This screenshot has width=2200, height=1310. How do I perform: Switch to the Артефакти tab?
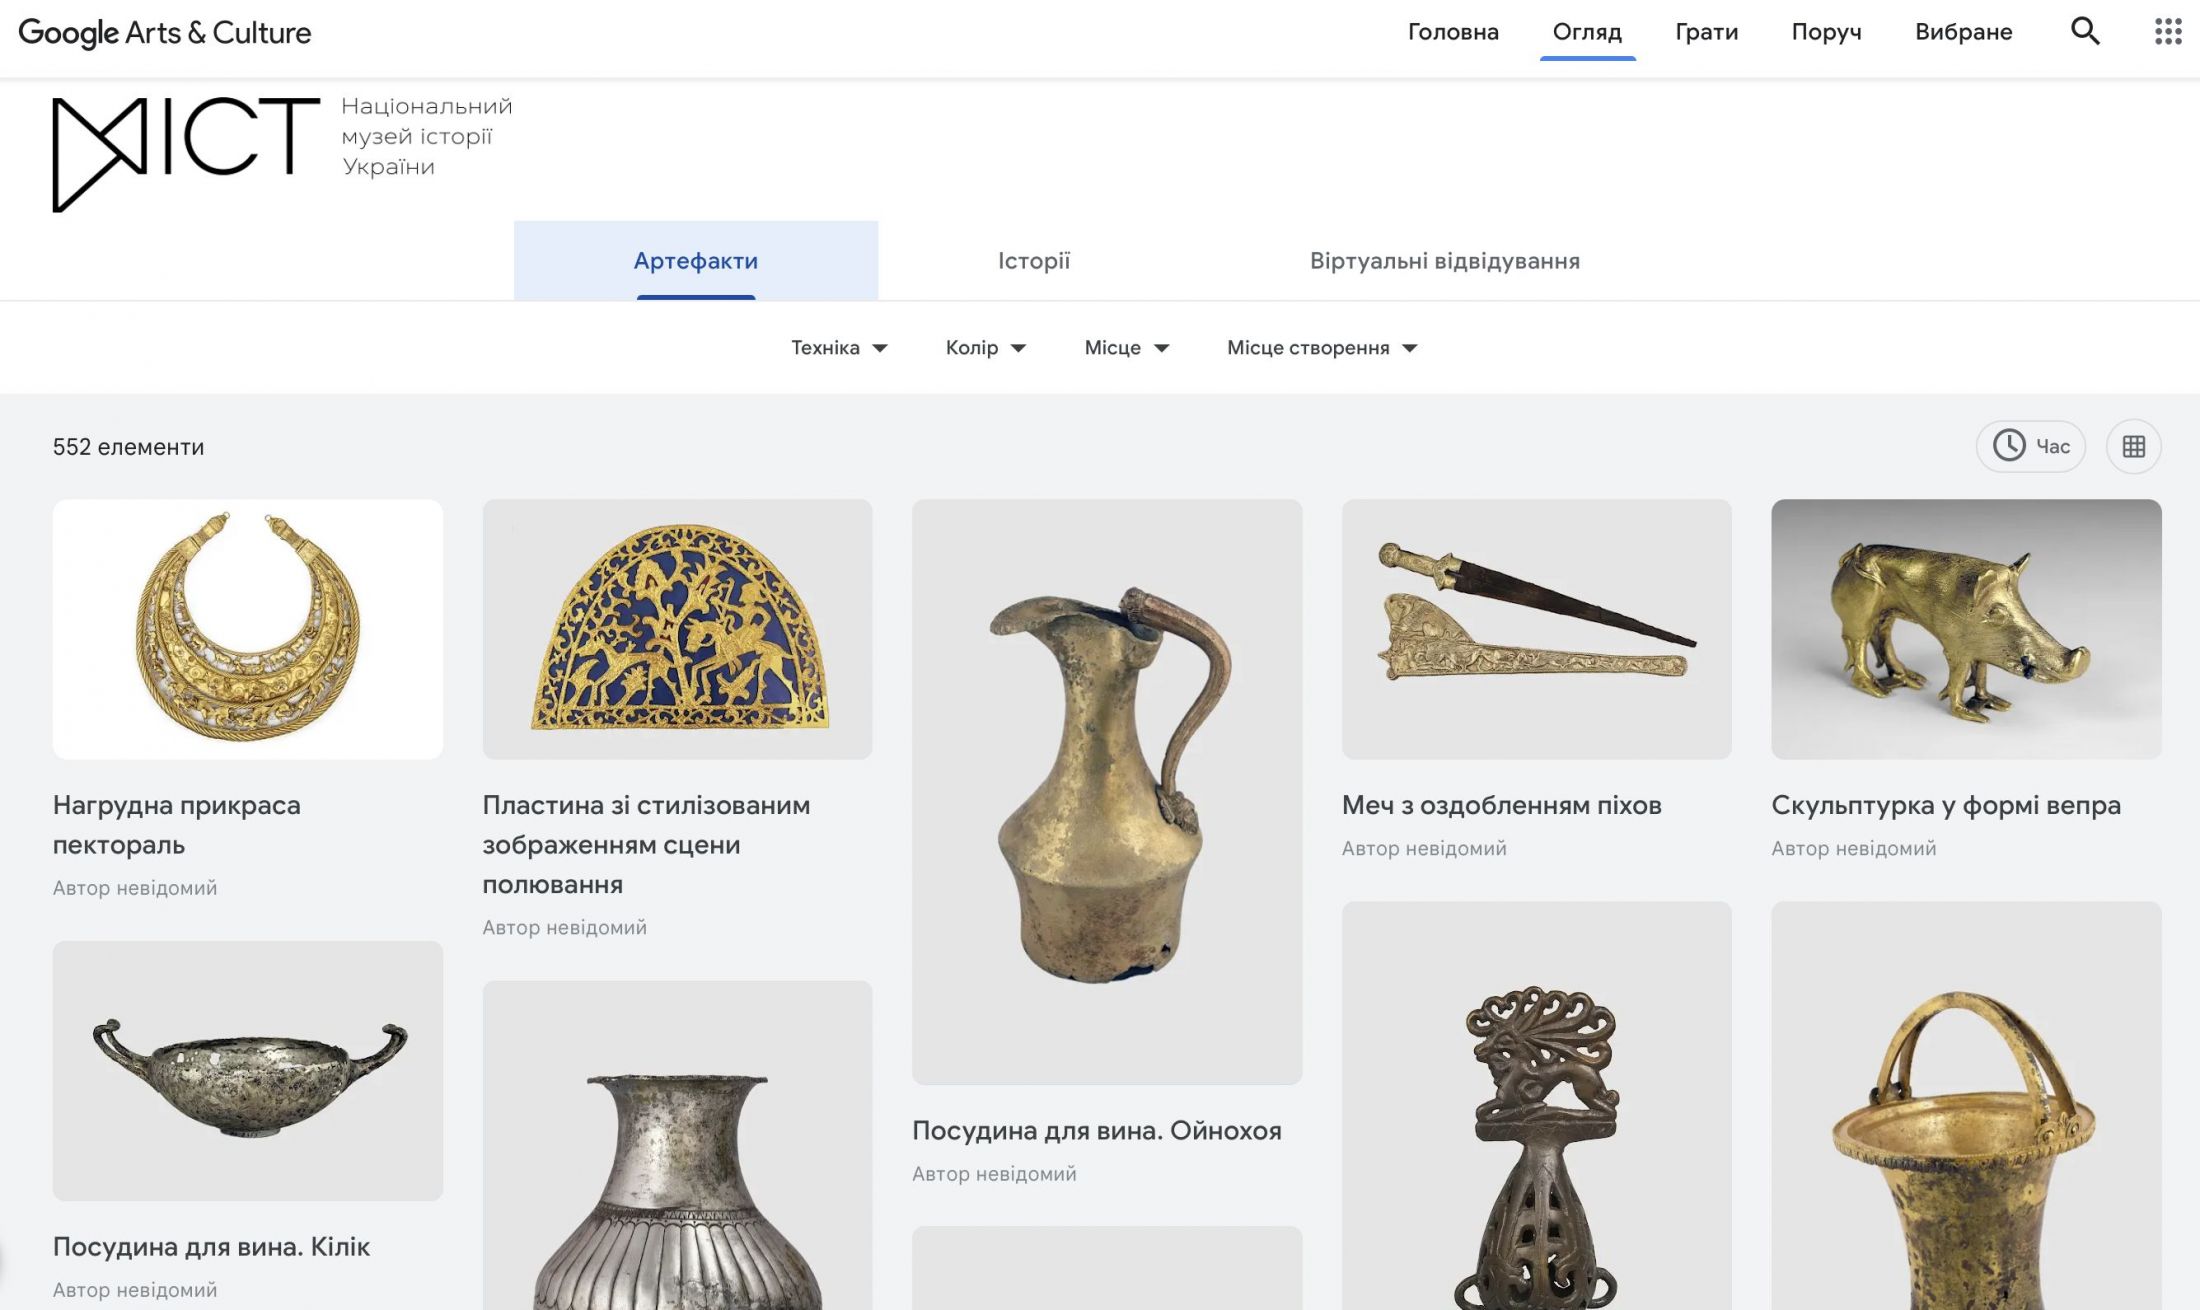[x=696, y=260]
